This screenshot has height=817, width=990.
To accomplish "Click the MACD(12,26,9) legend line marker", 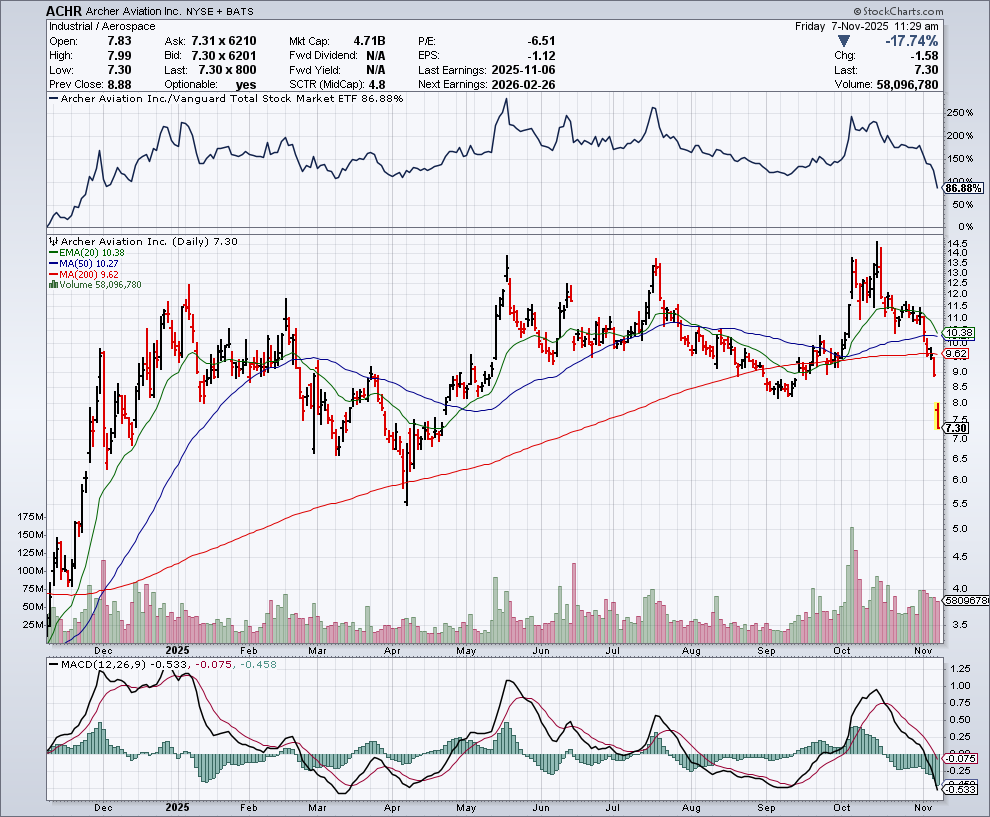I will click(54, 663).
